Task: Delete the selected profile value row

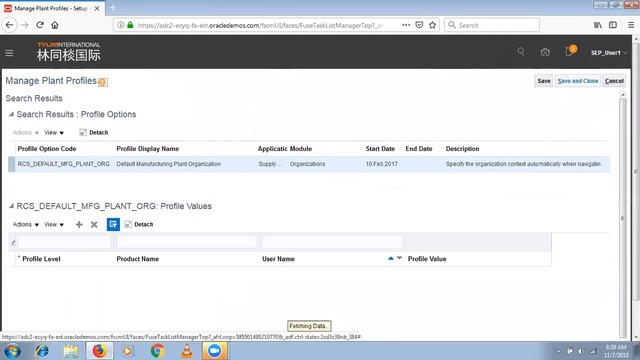Action: click(94, 224)
